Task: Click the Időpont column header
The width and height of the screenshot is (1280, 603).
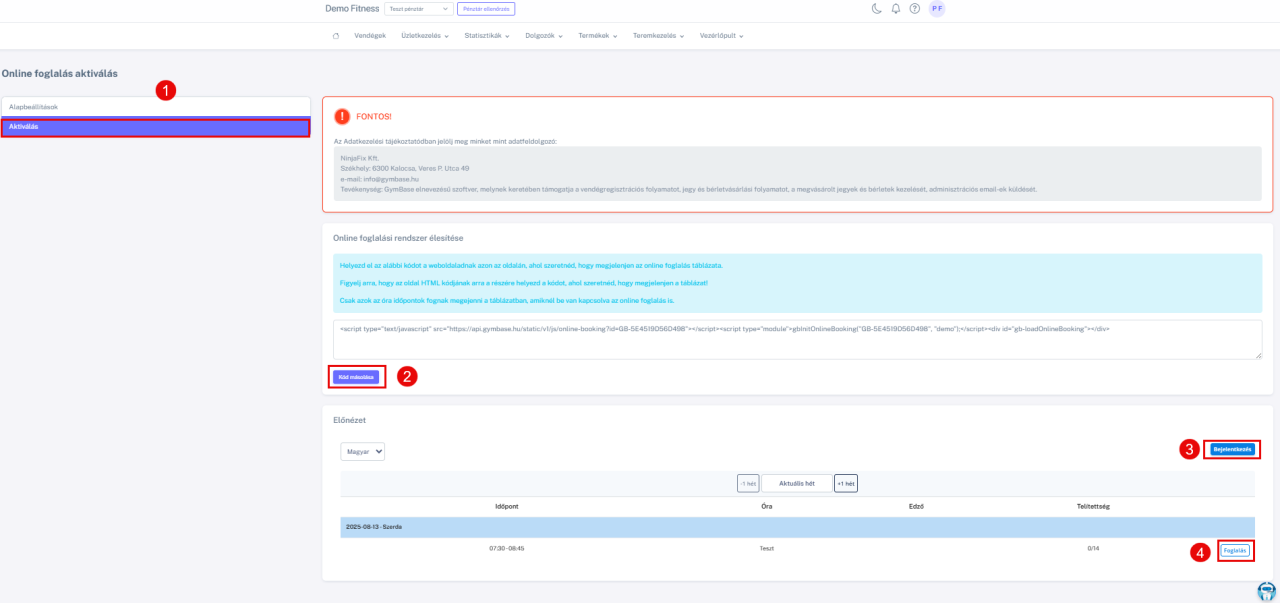Action: (506, 507)
